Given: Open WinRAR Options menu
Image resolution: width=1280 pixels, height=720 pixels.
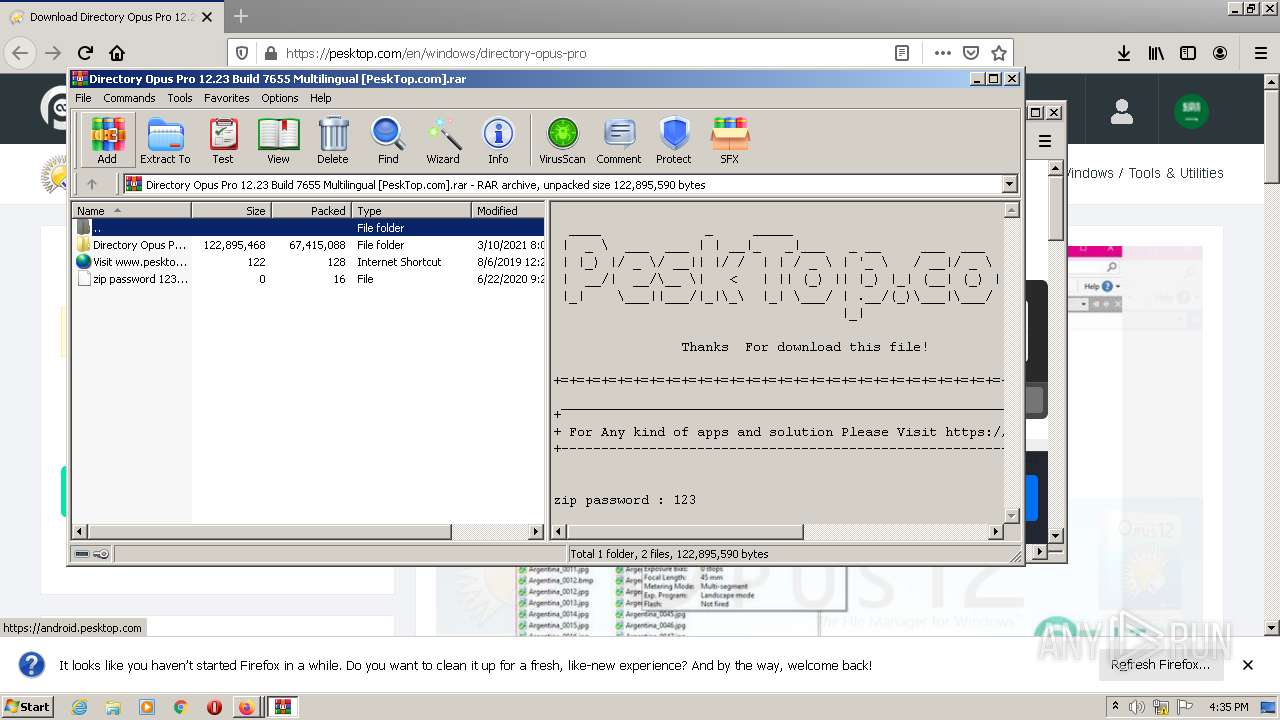Looking at the screenshot, I should click(x=280, y=98).
